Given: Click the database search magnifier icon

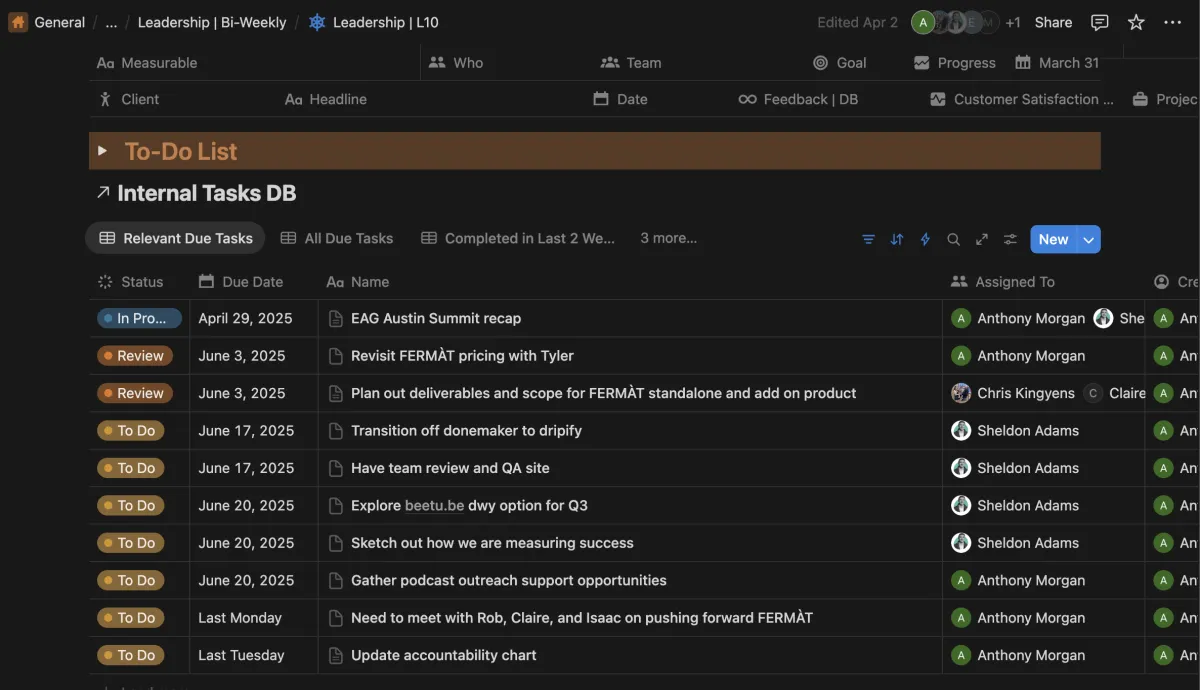Looking at the screenshot, I should coord(953,239).
